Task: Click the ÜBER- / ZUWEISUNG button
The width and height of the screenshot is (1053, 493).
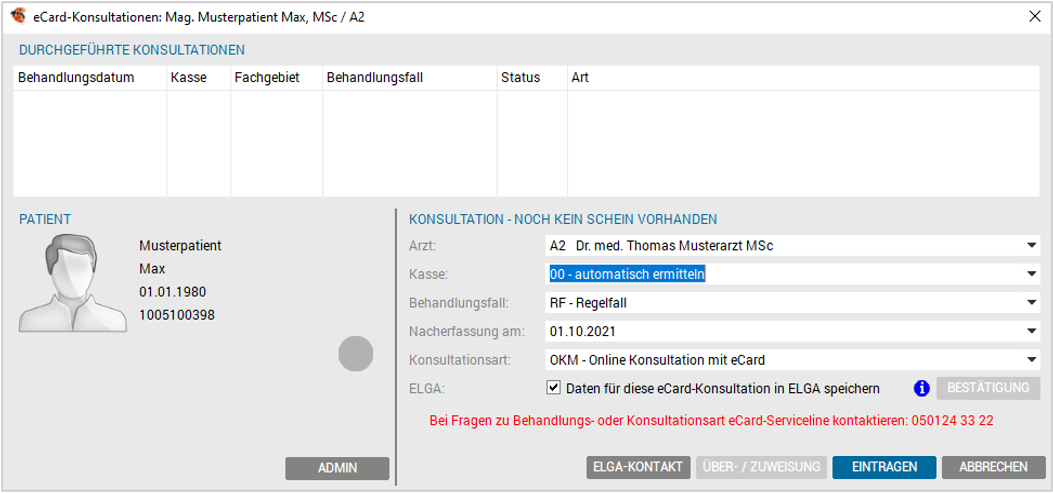Action: 762,467
